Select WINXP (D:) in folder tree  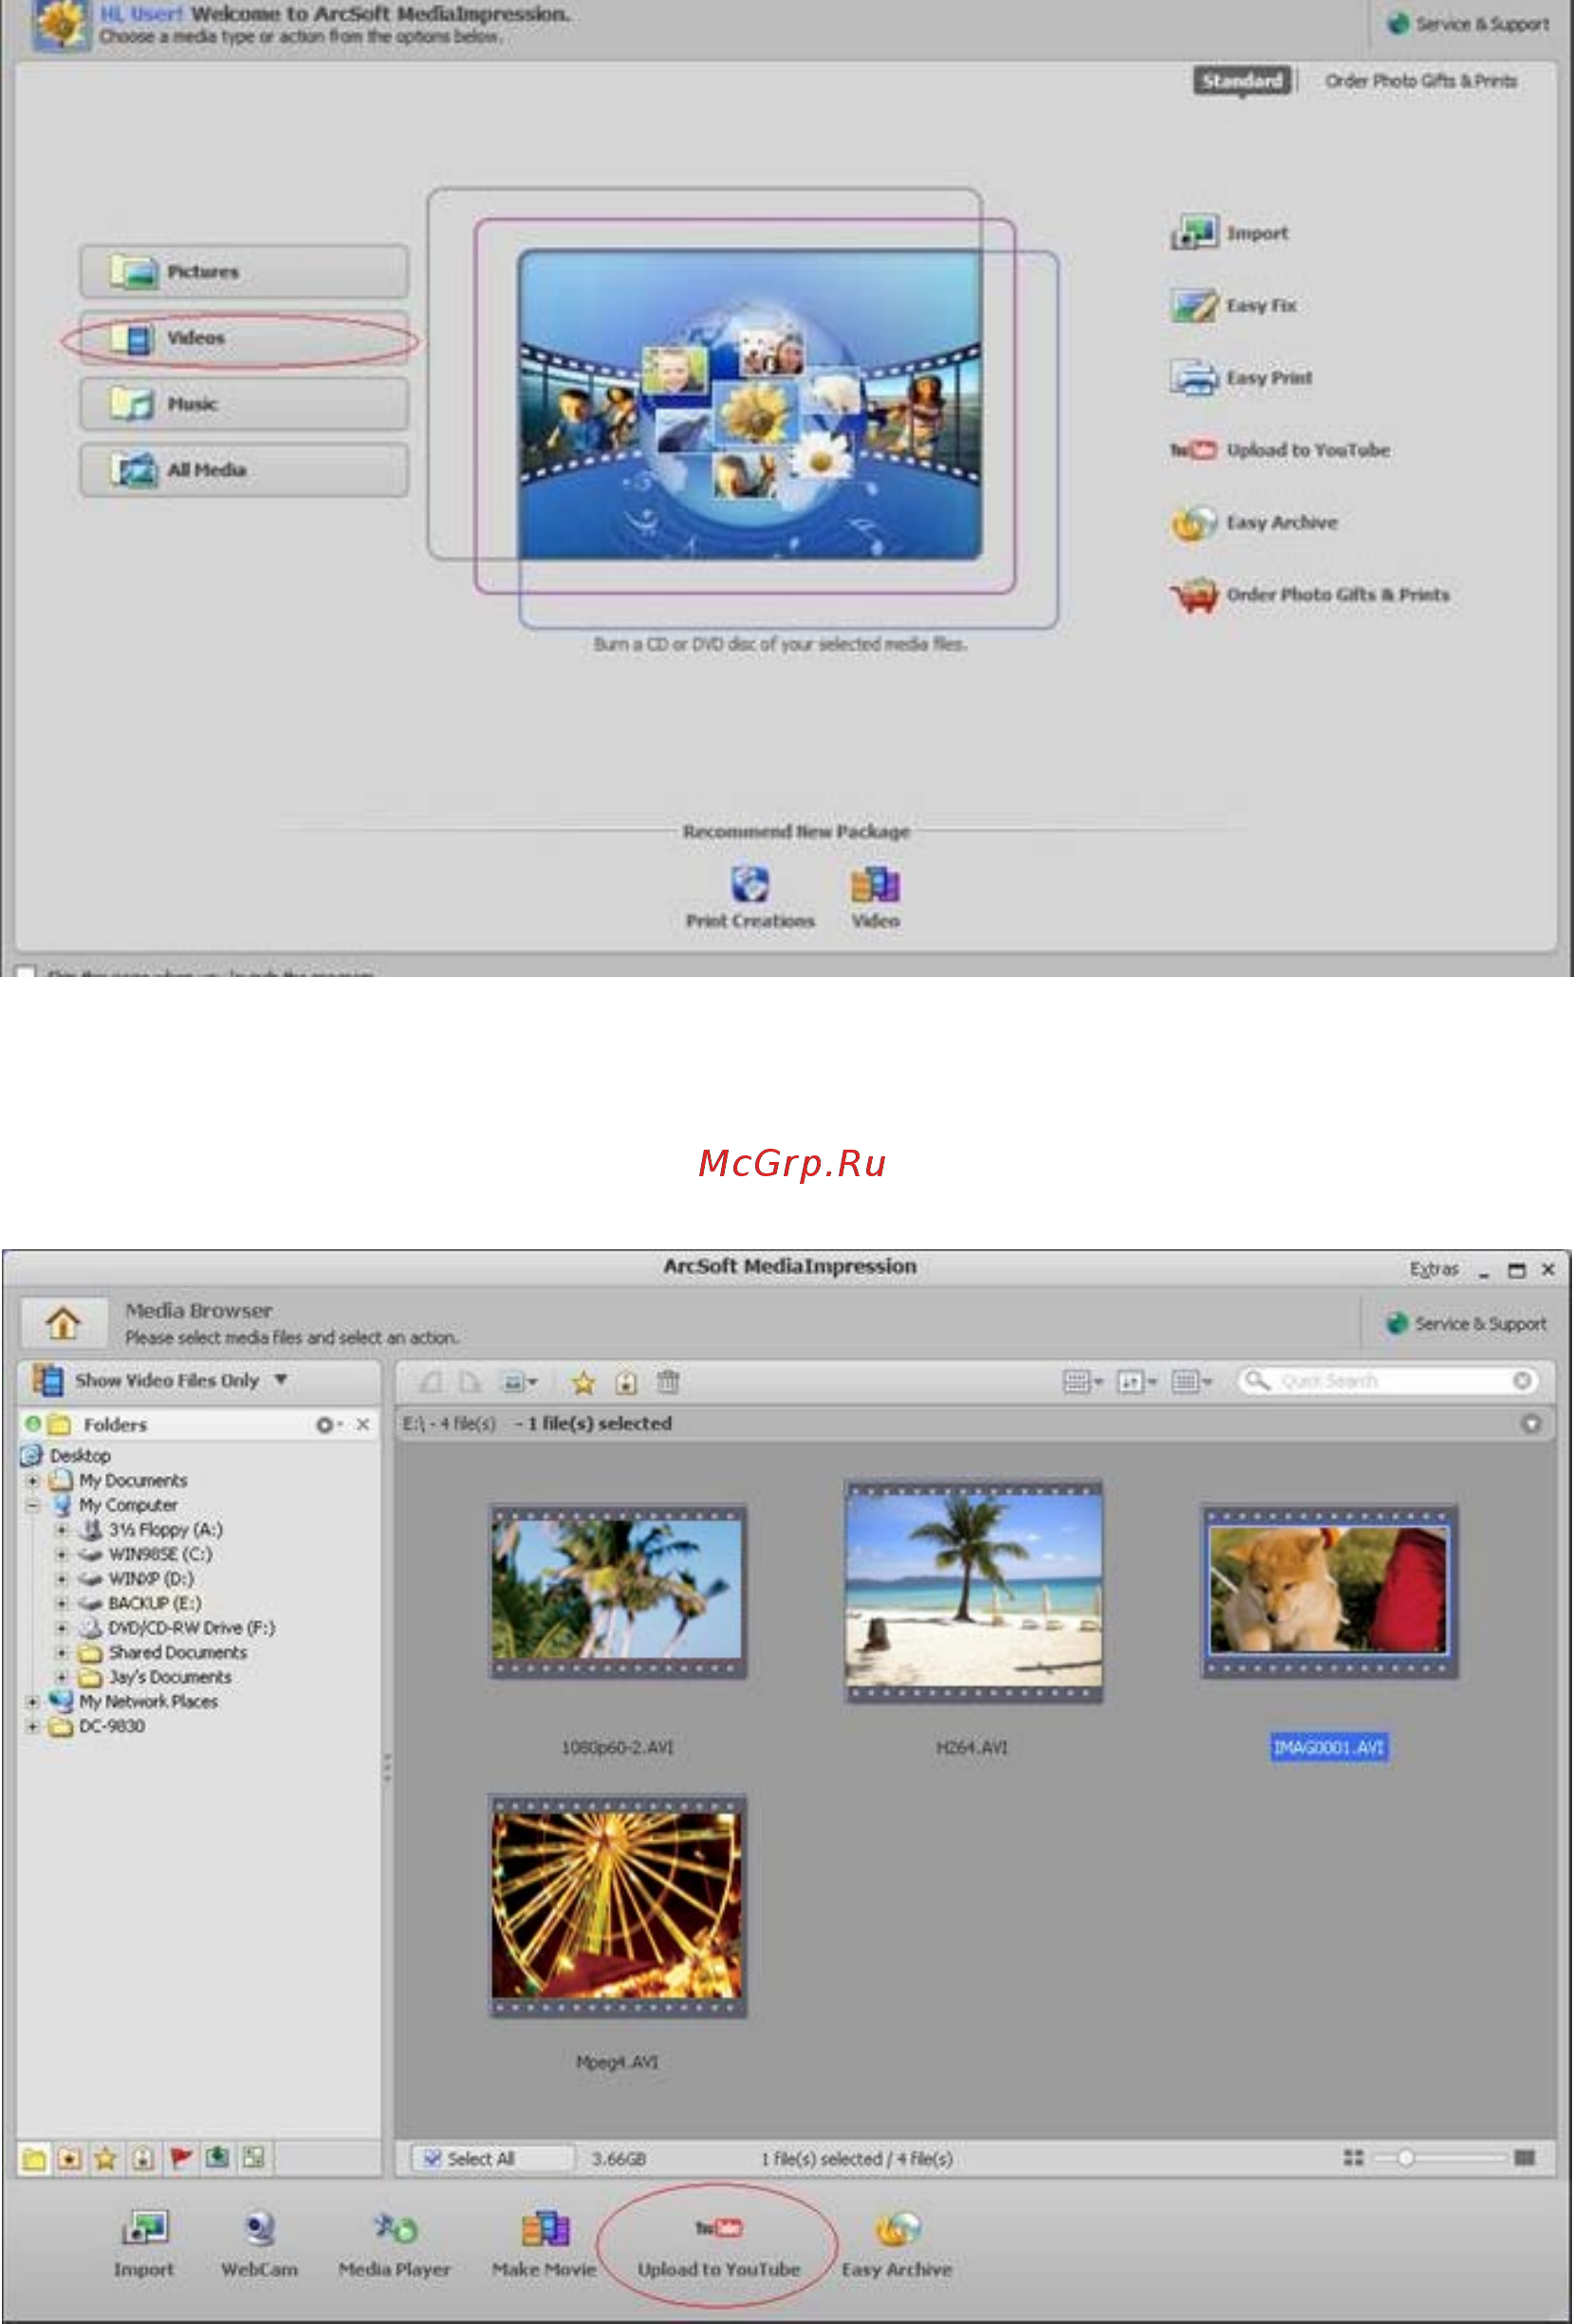pos(151,1579)
